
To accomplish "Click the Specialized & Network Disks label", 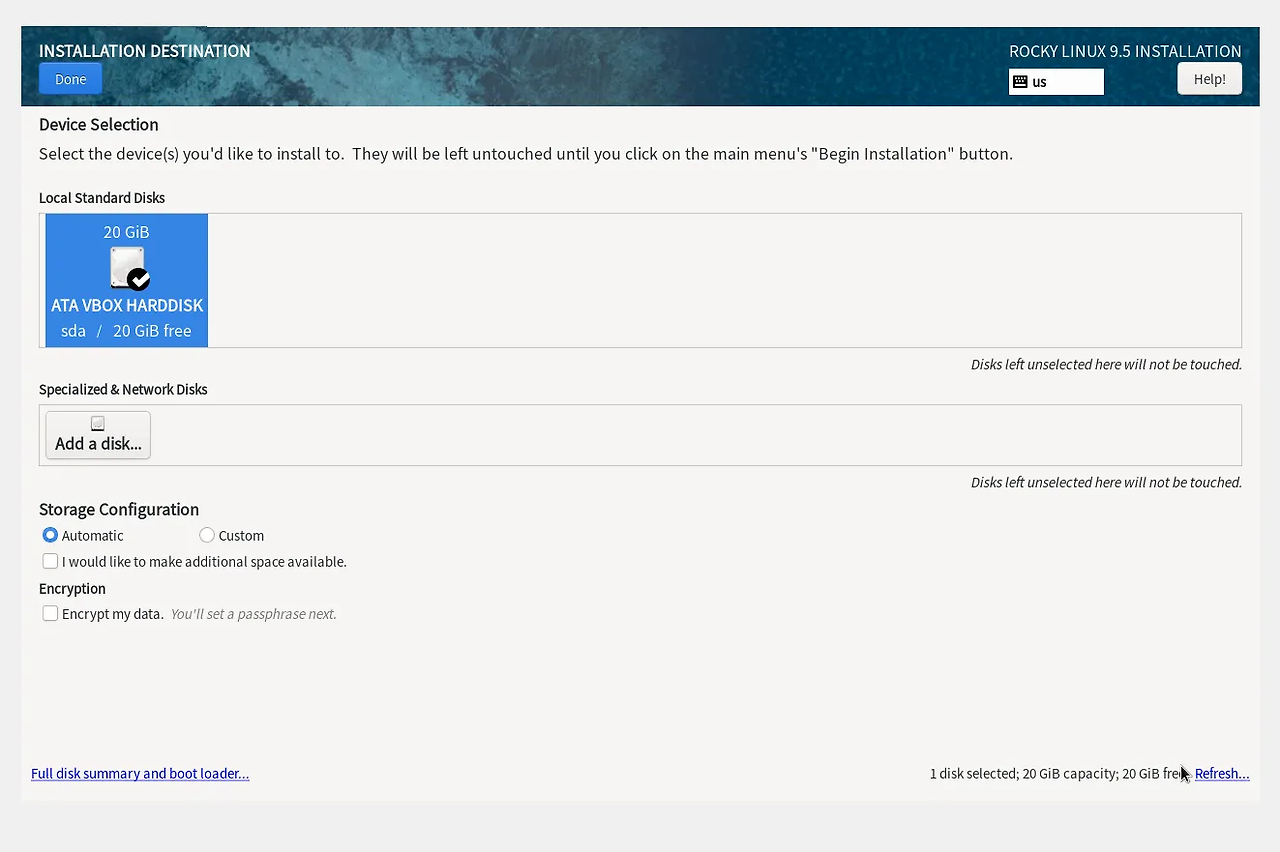I will tap(123, 389).
